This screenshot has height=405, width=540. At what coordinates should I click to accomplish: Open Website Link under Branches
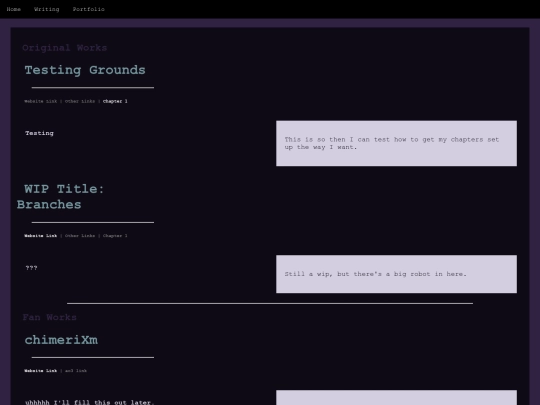click(x=41, y=236)
